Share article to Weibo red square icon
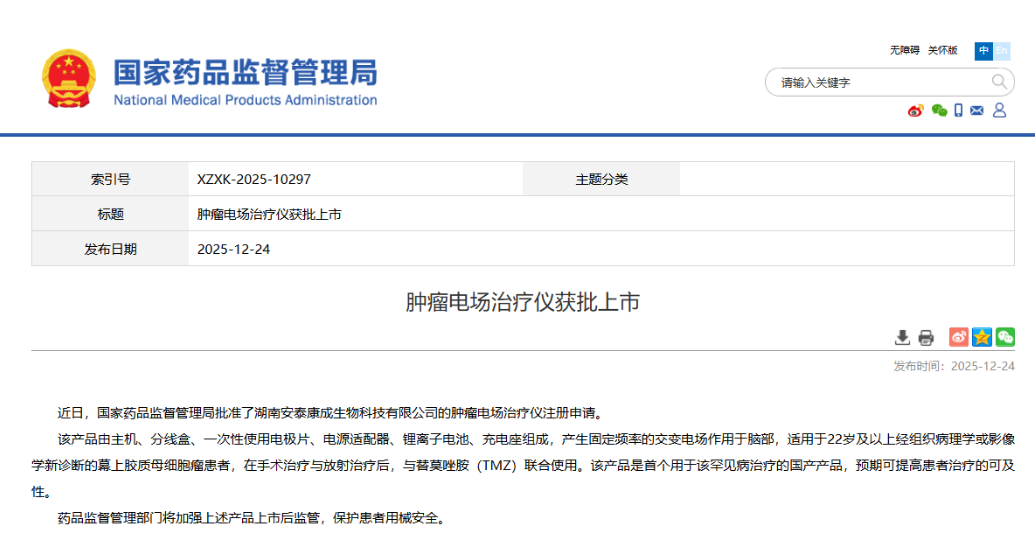Viewport: 1035px width, 558px height. tap(958, 337)
